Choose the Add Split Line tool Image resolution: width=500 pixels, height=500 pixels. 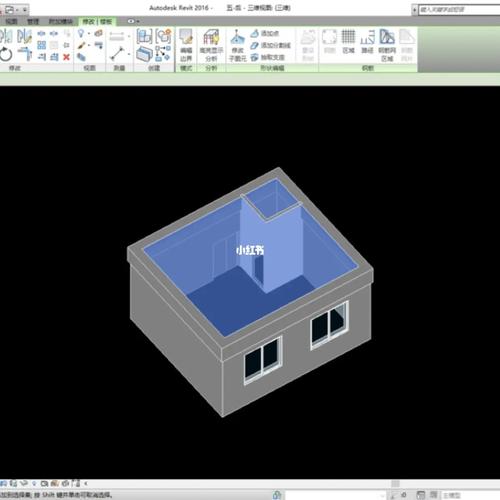[271, 45]
